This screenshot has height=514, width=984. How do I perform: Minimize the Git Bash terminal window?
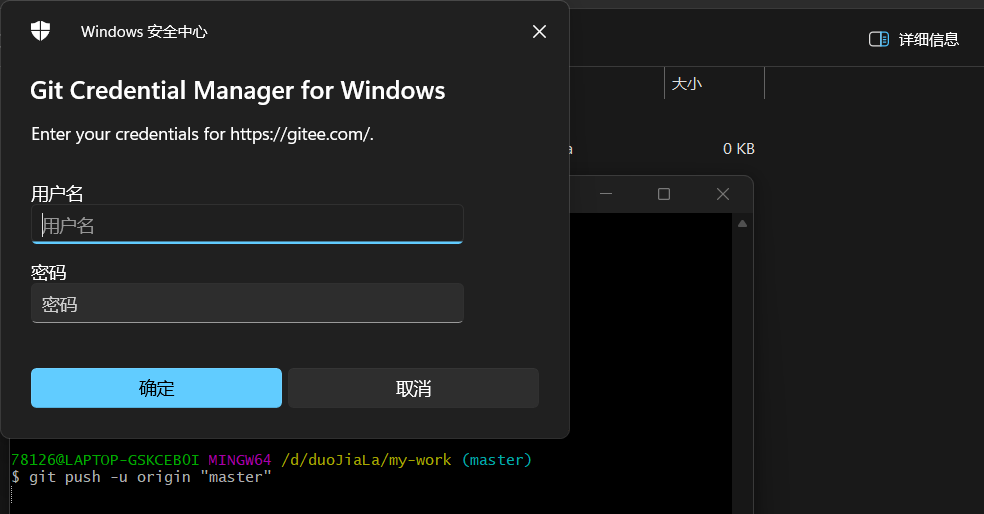tap(606, 194)
